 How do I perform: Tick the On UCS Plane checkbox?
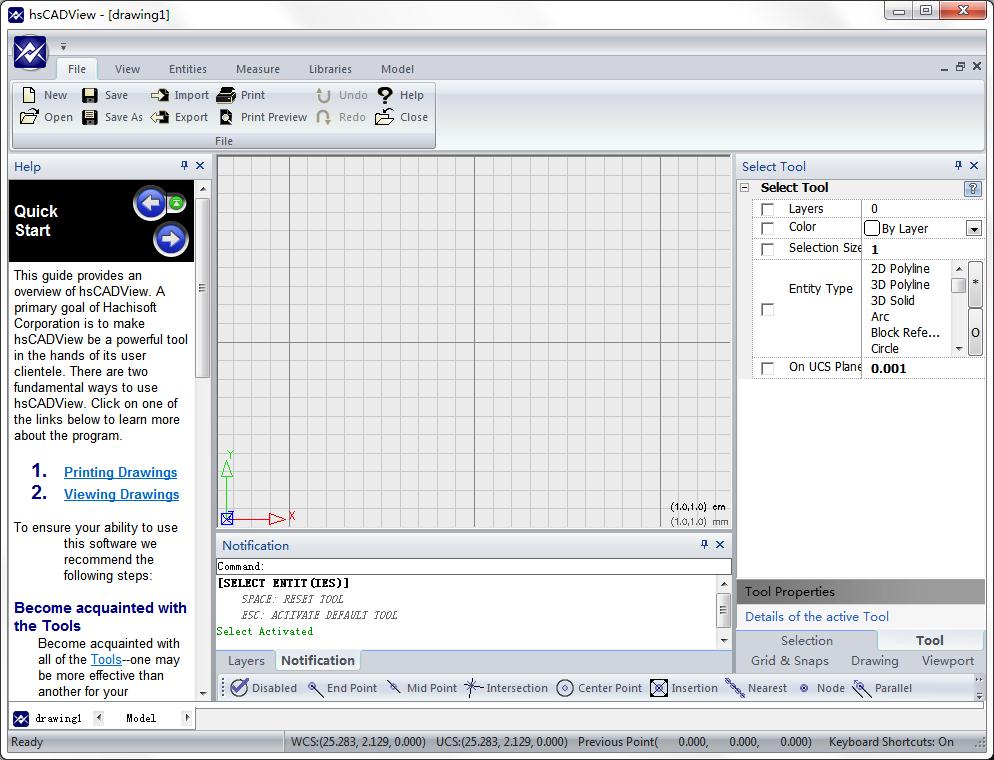click(x=767, y=368)
